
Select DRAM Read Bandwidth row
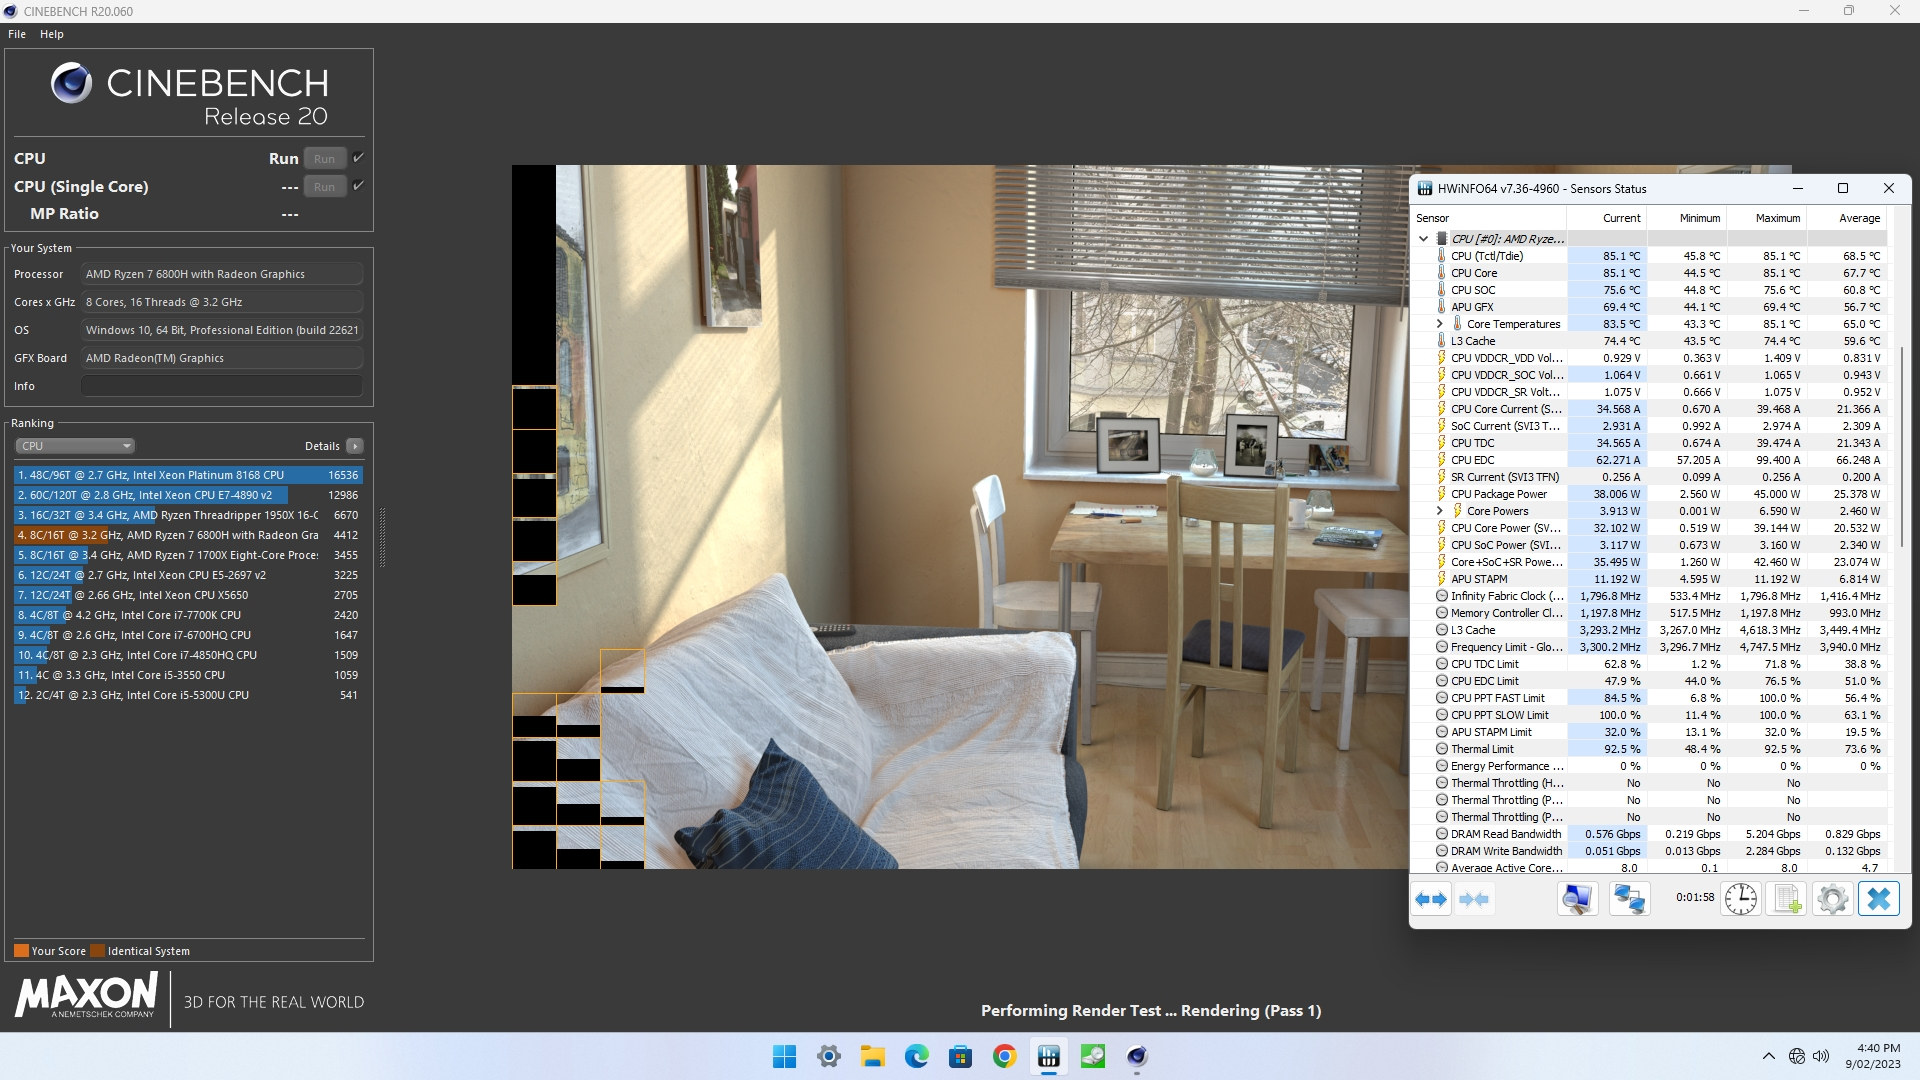pos(1649,834)
